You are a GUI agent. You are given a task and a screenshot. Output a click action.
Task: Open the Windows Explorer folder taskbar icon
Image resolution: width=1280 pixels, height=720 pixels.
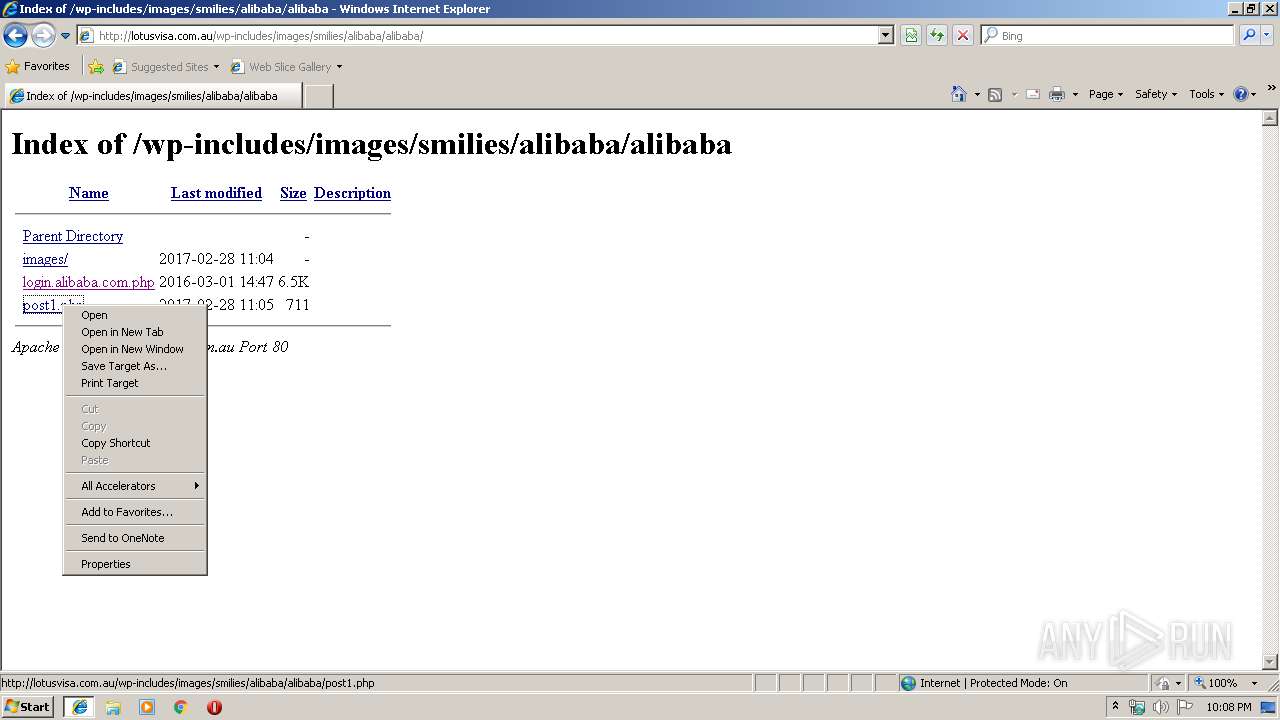(113, 707)
